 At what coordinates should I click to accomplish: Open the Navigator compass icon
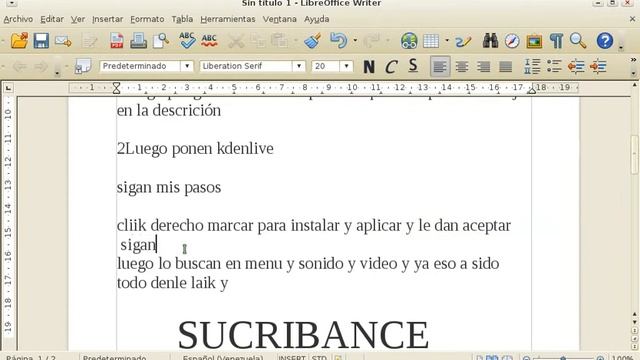(x=512, y=41)
